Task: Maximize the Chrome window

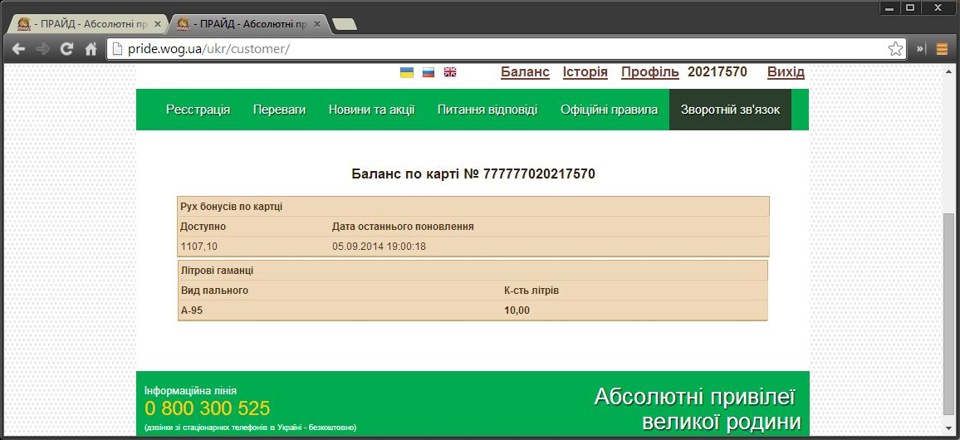Action: (910, 7)
